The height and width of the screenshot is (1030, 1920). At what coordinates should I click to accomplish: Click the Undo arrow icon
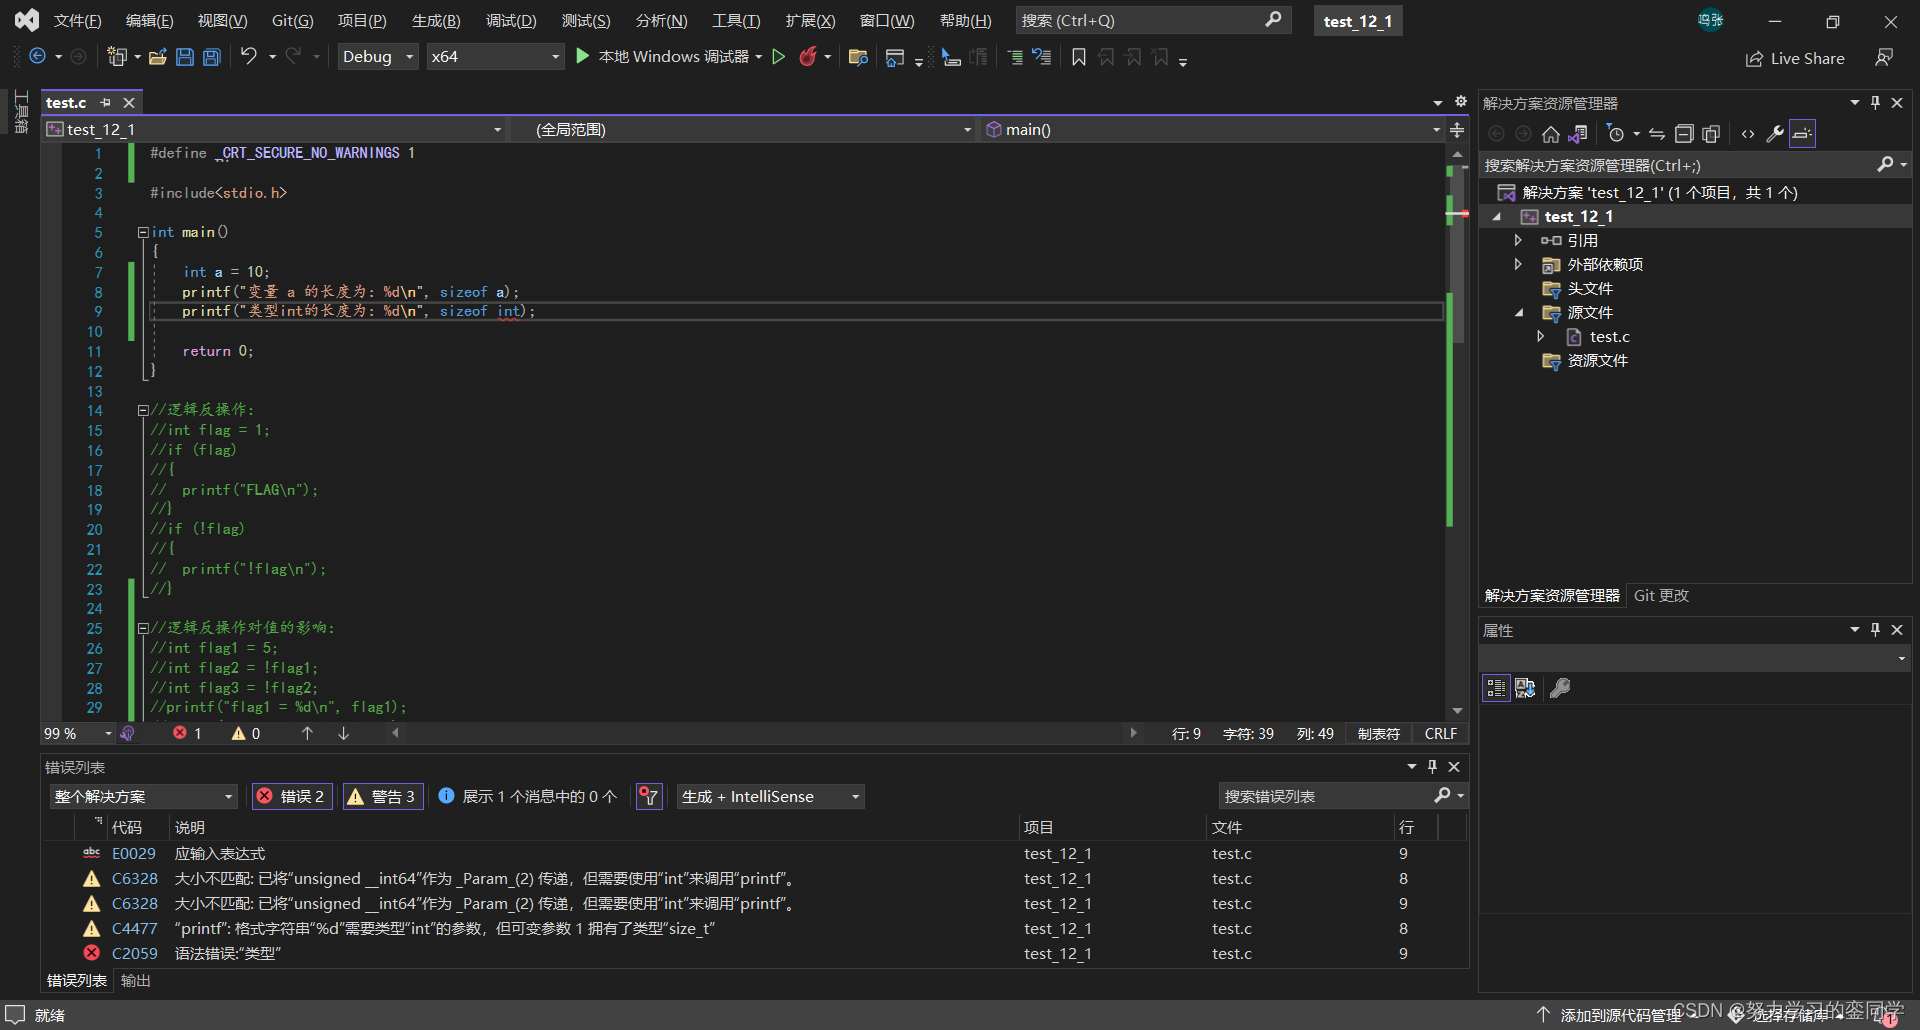click(x=249, y=57)
